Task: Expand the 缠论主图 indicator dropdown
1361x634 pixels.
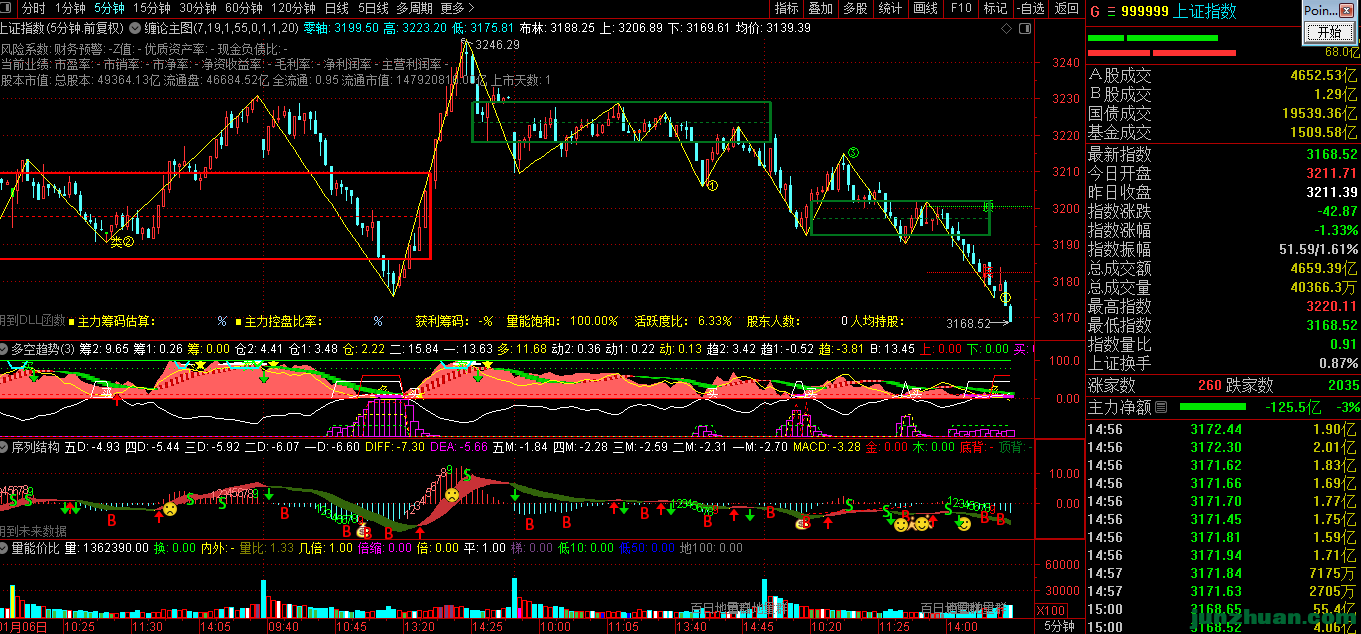Action: pyautogui.click(x=137, y=27)
